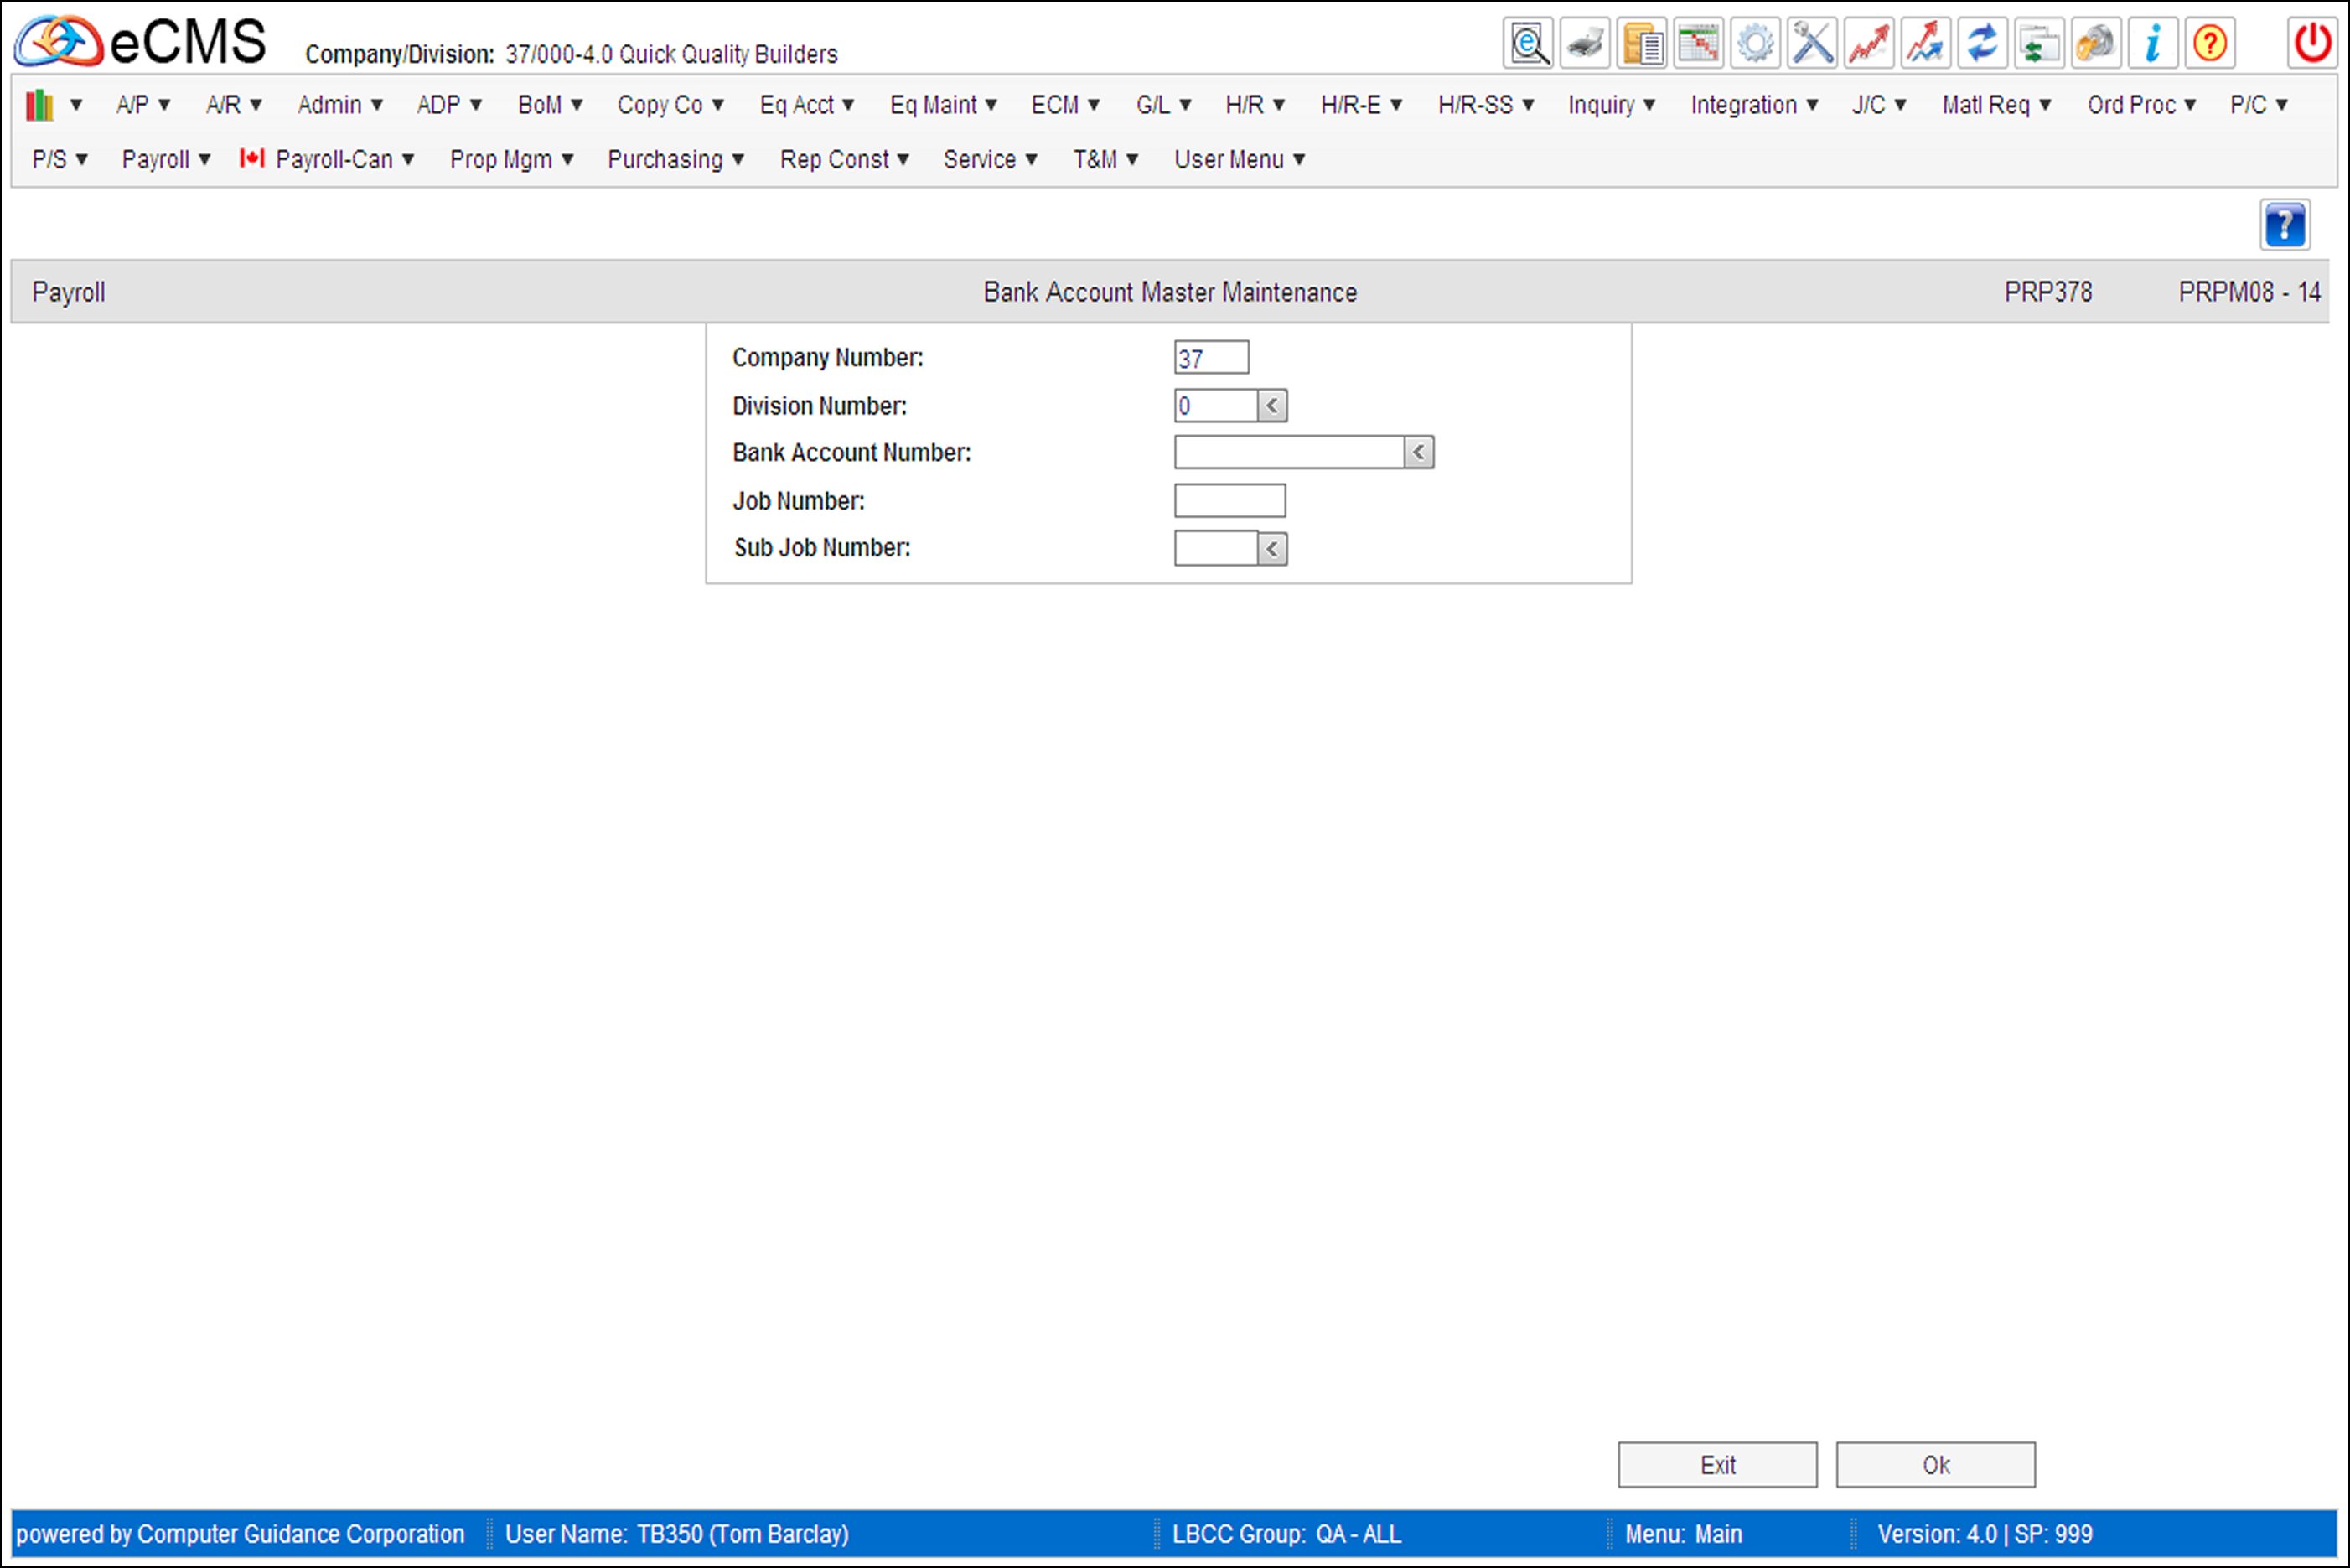Screen dimensions: 2350x1568
Task: Open the Sub Job Number lookup arrow
Action: [x=1272, y=548]
